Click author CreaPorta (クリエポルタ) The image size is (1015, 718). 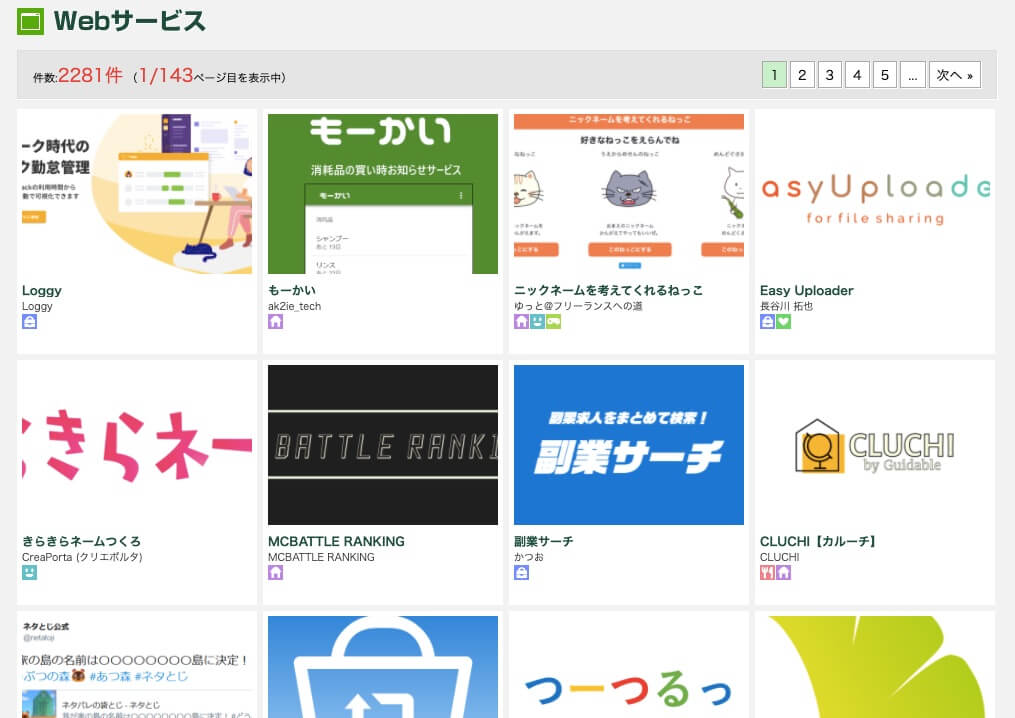[82, 557]
